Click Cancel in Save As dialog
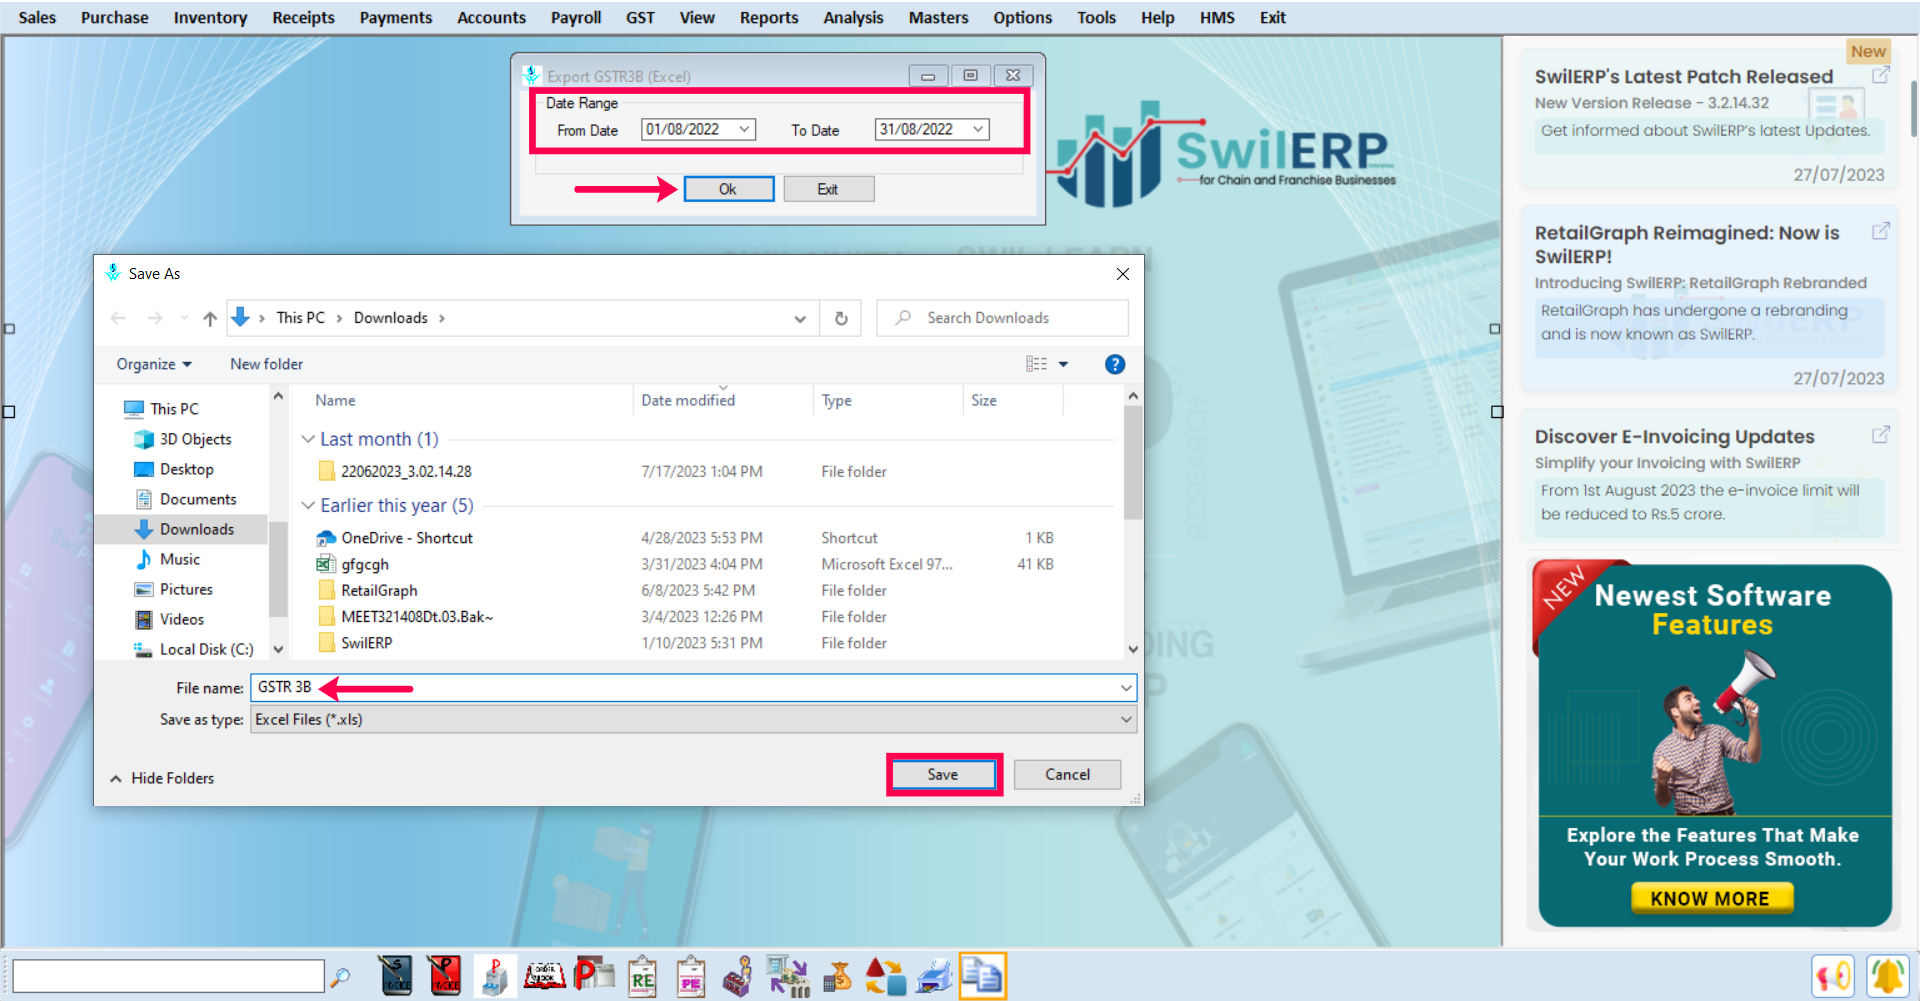 click(x=1067, y=774)
